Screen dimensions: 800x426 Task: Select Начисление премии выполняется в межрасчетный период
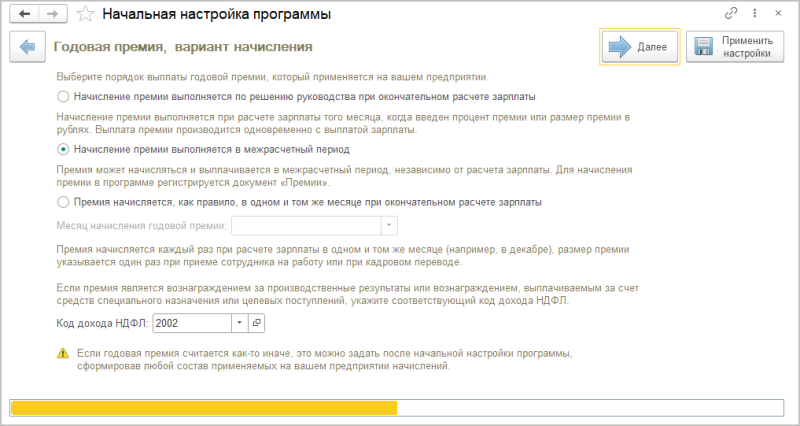pos(64,149)
